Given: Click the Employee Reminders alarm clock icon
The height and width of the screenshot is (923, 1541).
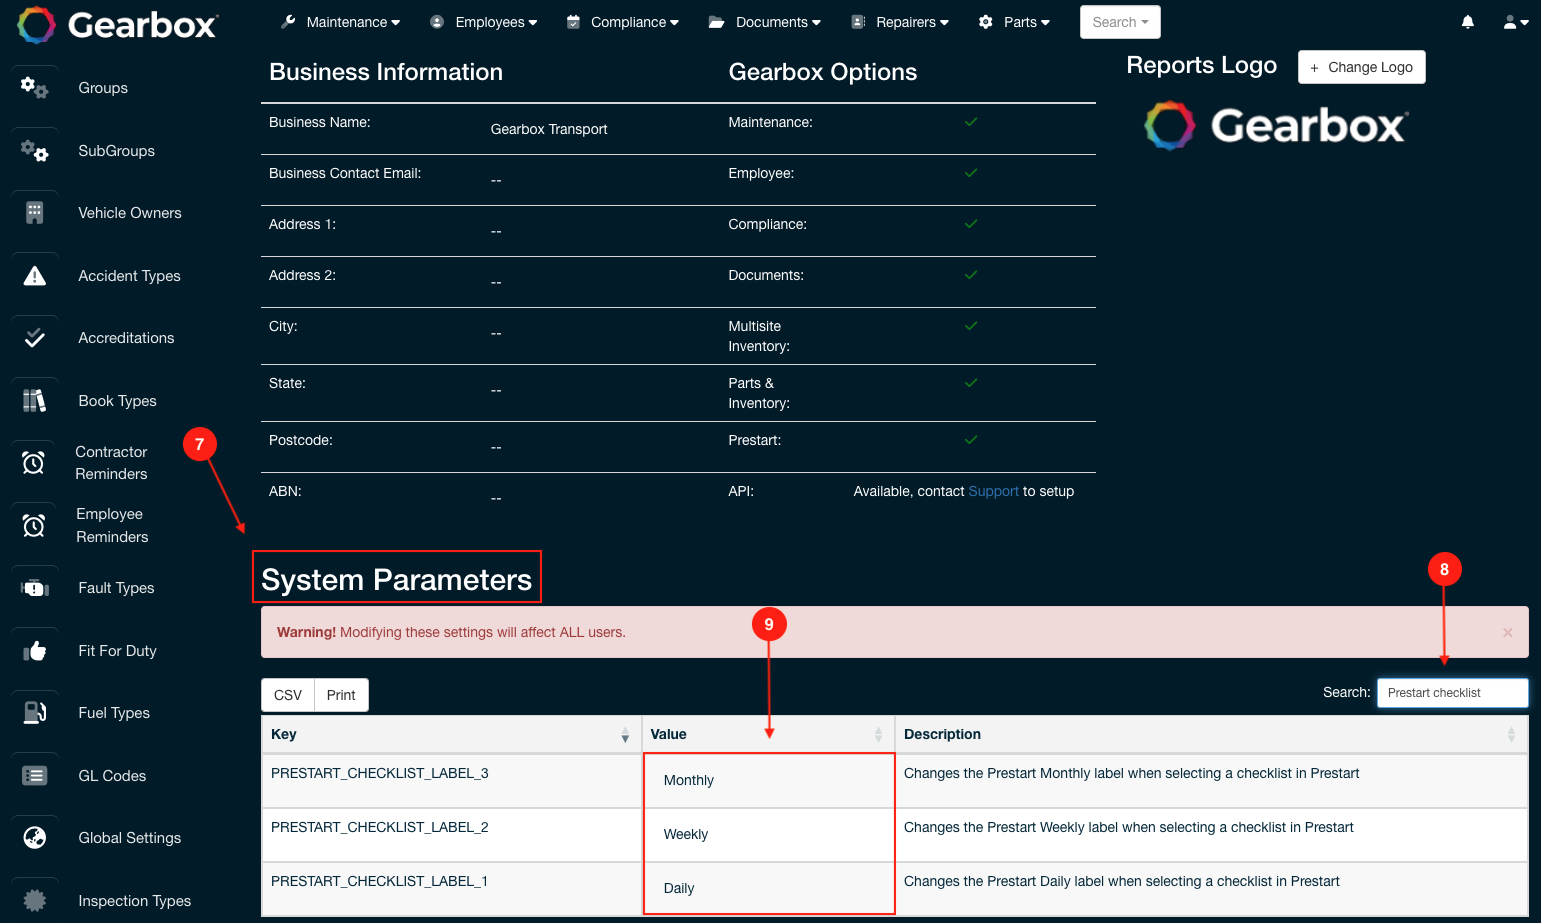Looking at the screenshot, I should pos(34,525).
